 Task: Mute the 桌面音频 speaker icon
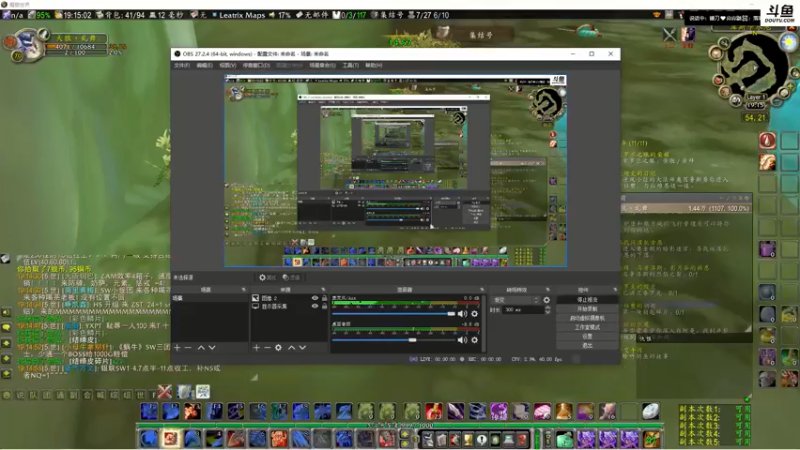tap(462, 340)
